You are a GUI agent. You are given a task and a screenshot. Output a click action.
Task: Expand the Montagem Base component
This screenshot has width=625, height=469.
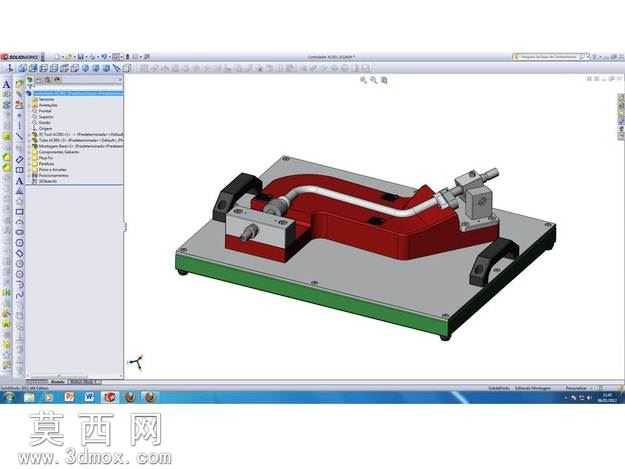tap(29, 146)
